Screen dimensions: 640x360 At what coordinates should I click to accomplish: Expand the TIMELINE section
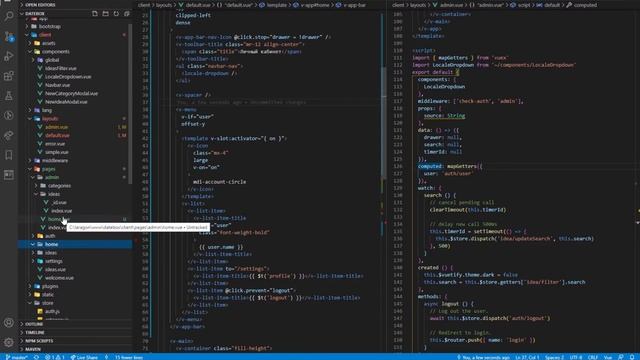click(76, 332)
